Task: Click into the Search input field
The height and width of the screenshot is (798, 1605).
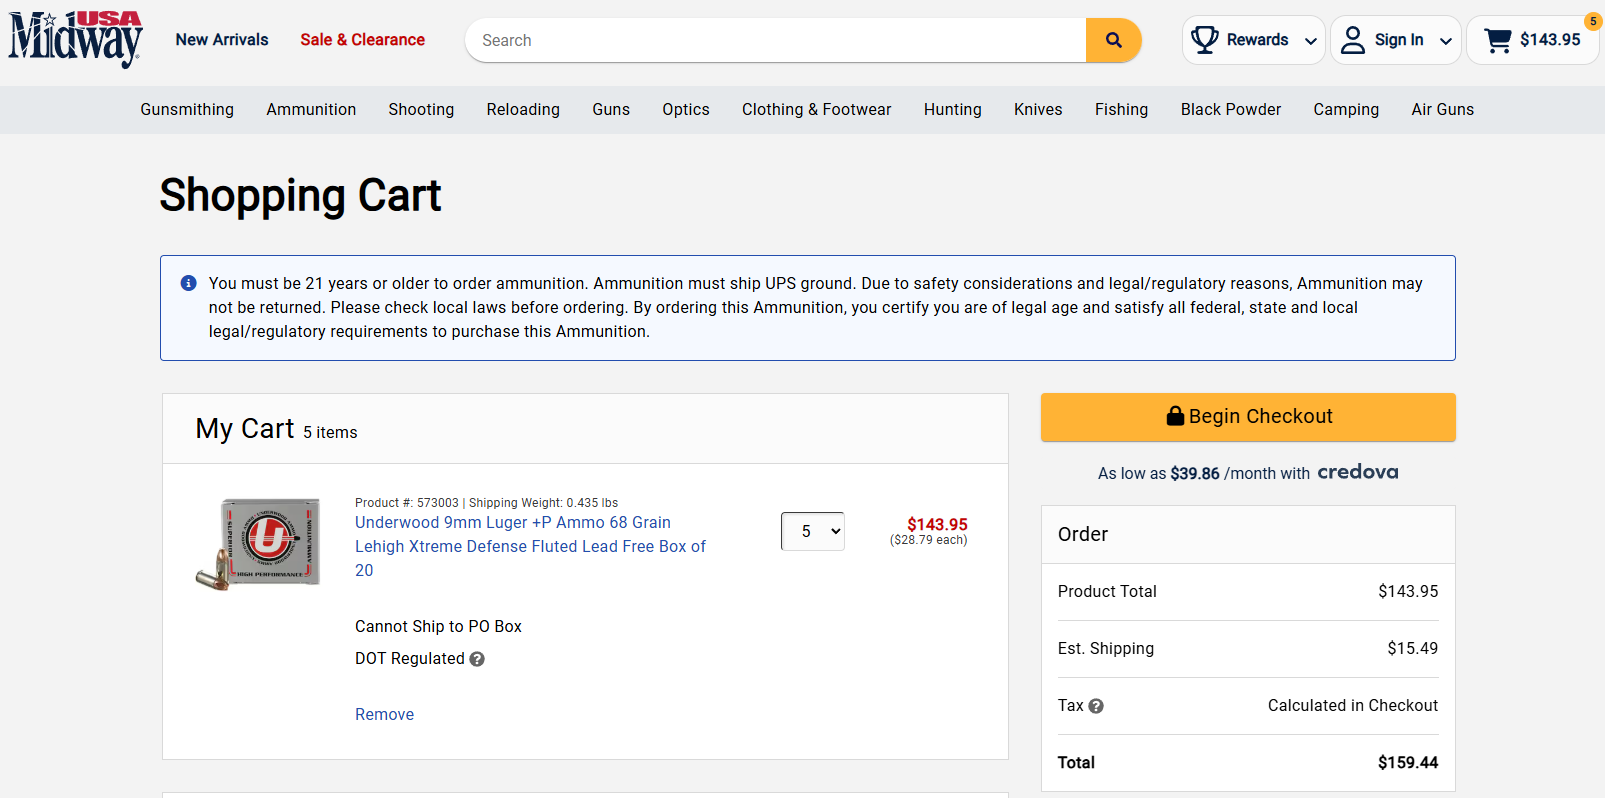Action: coord(775,40)
